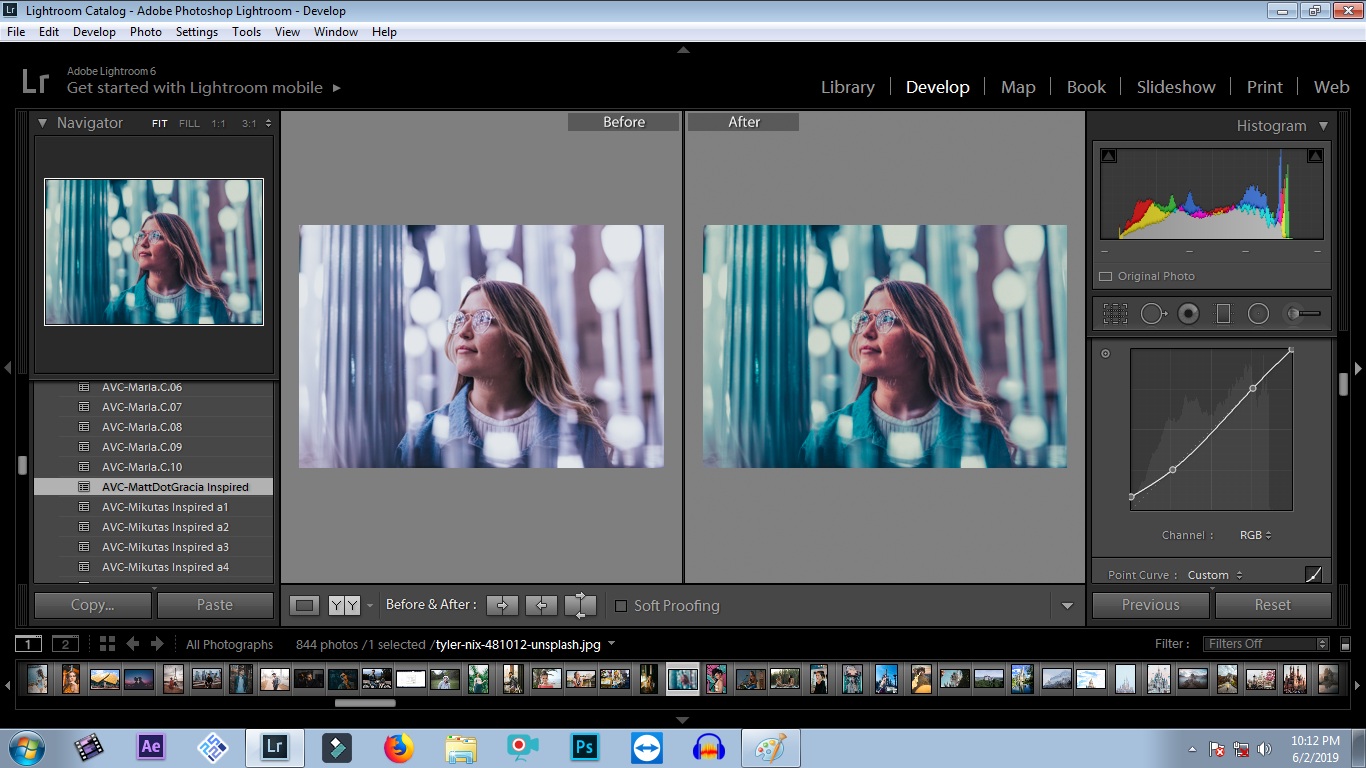
Task: Open Audacity from the taskbar
Action: point(708,746)
